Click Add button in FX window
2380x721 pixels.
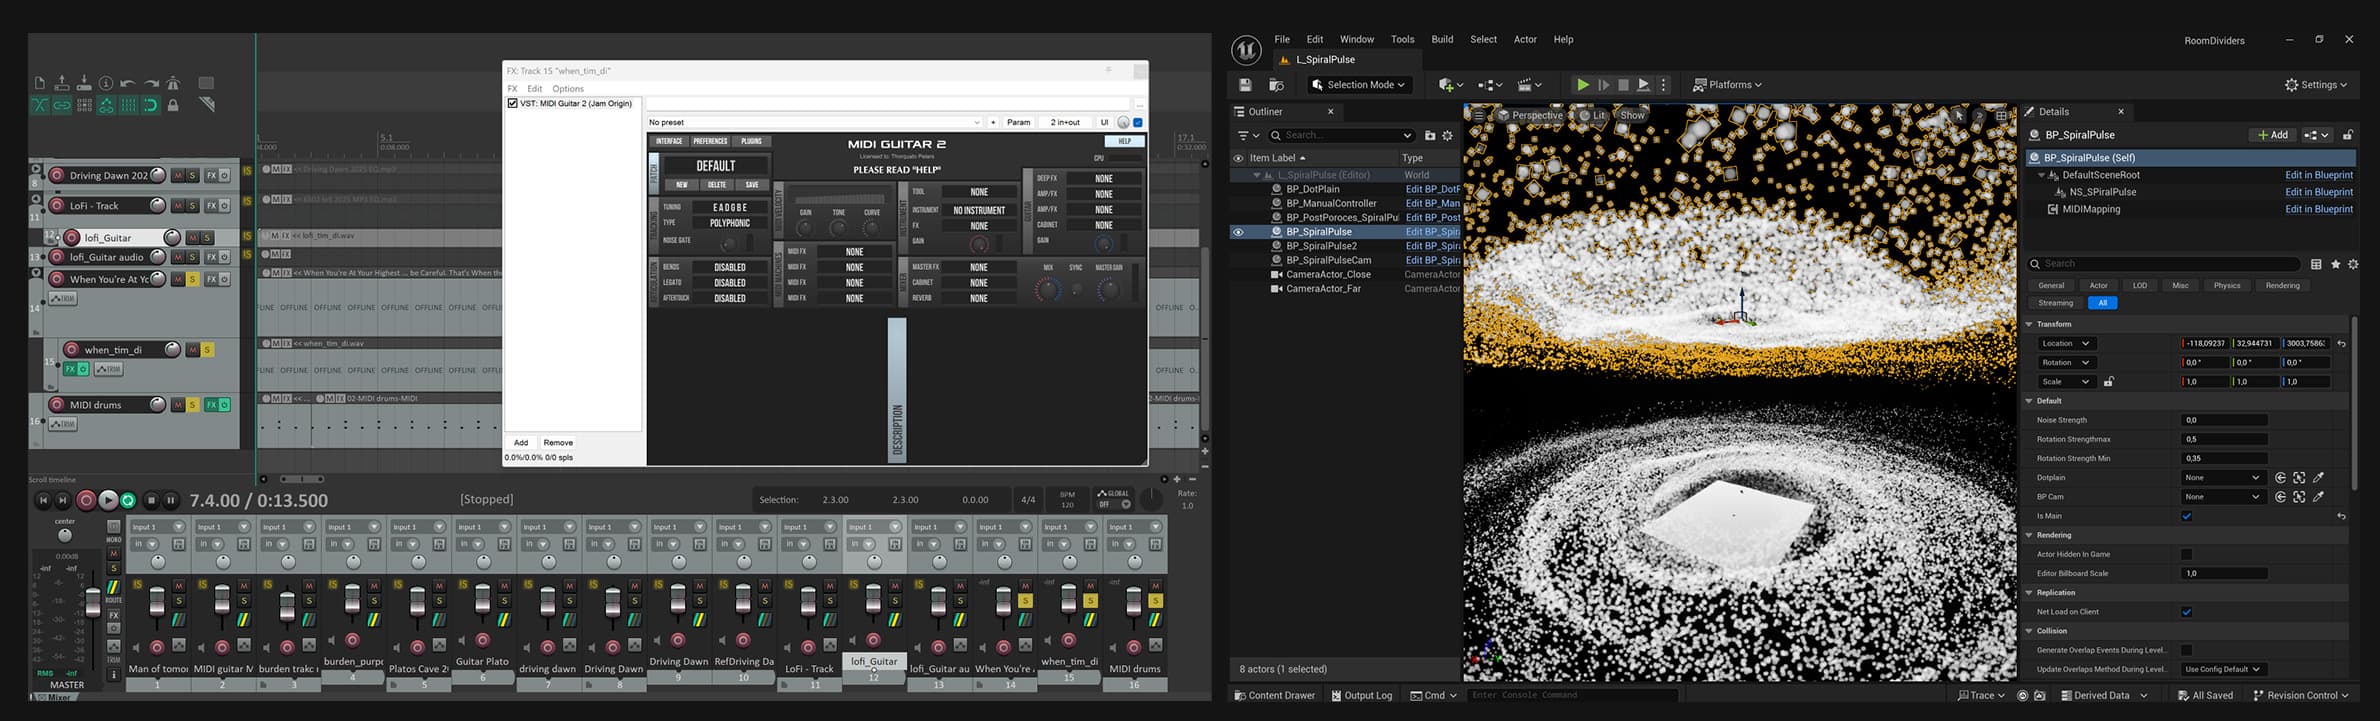521,443
